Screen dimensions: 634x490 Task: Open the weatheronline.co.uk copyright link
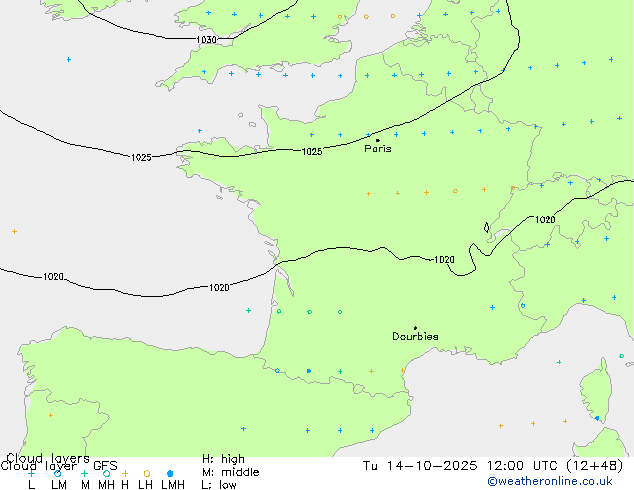550,481
